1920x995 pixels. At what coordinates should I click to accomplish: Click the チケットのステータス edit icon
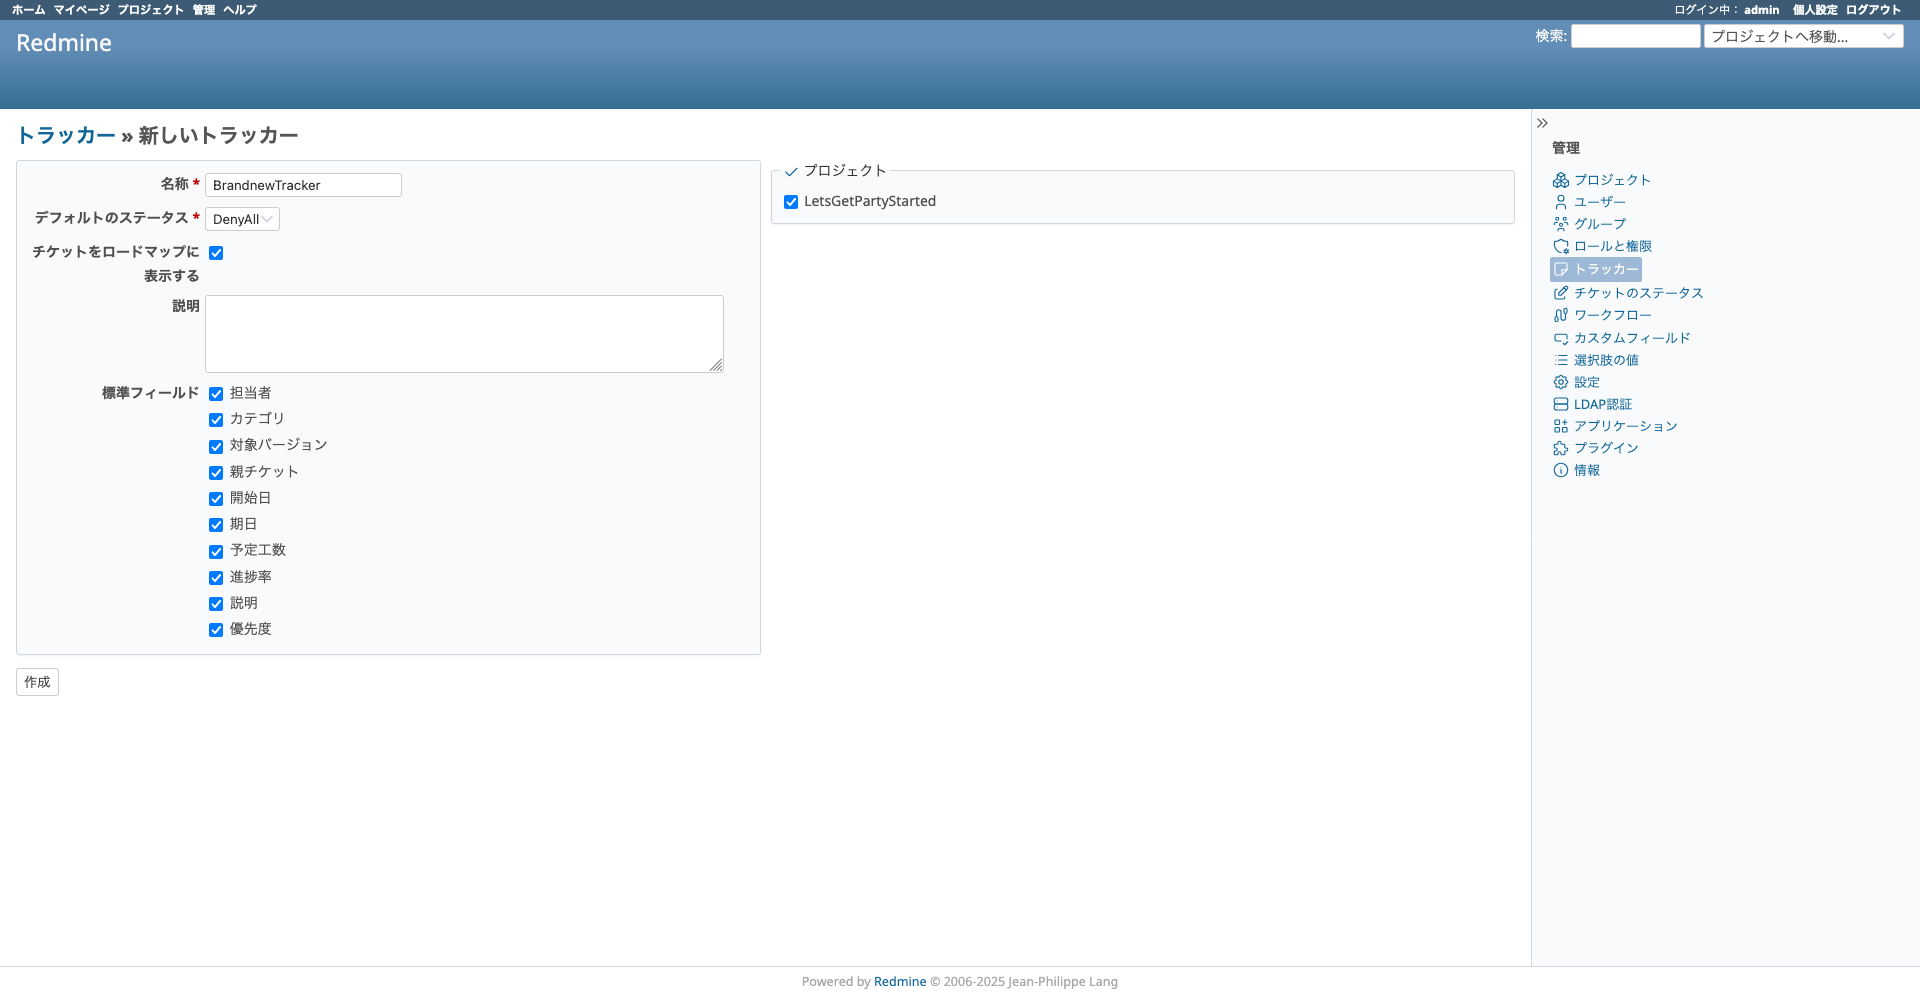1560,293
